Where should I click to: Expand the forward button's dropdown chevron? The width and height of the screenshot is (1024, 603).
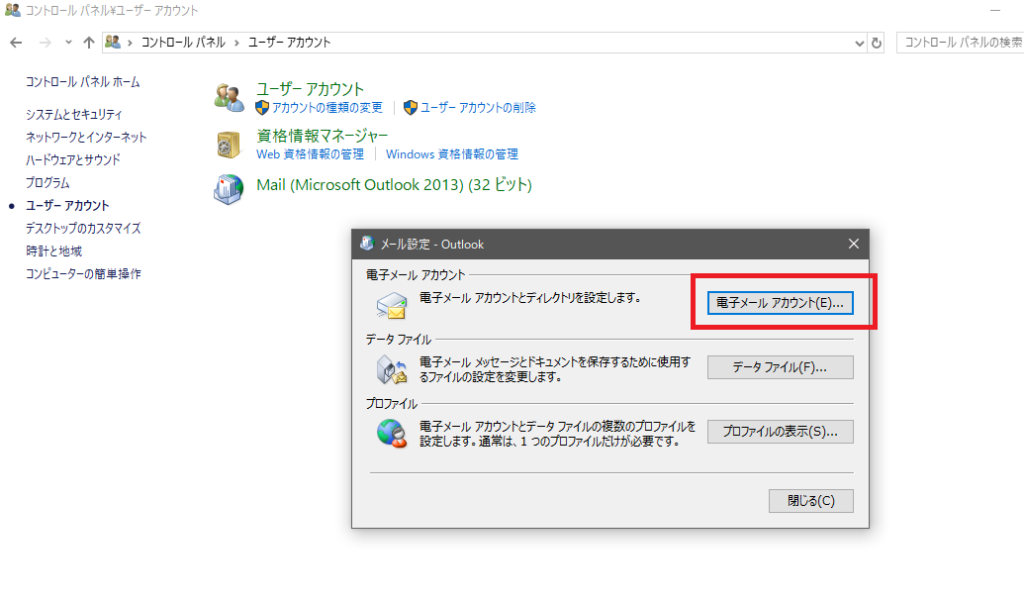pyautogui.click(x=66, y=42)
